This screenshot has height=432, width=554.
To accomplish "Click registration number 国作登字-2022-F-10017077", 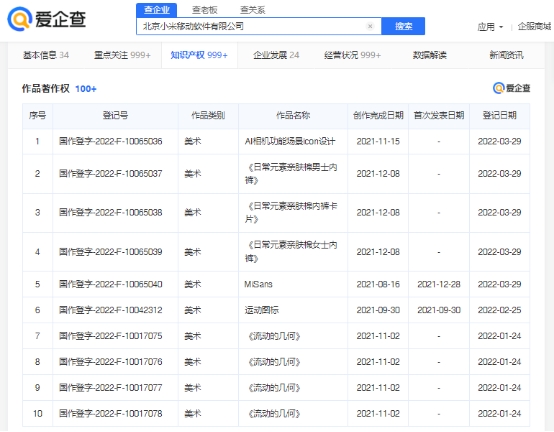I will [111, 387].
